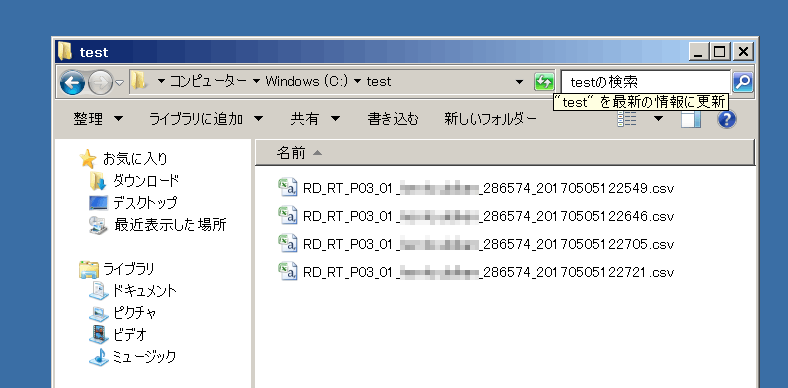Click the folder icon in the address bar
This screenshot has width=788, height=388.
click(138, 80)
